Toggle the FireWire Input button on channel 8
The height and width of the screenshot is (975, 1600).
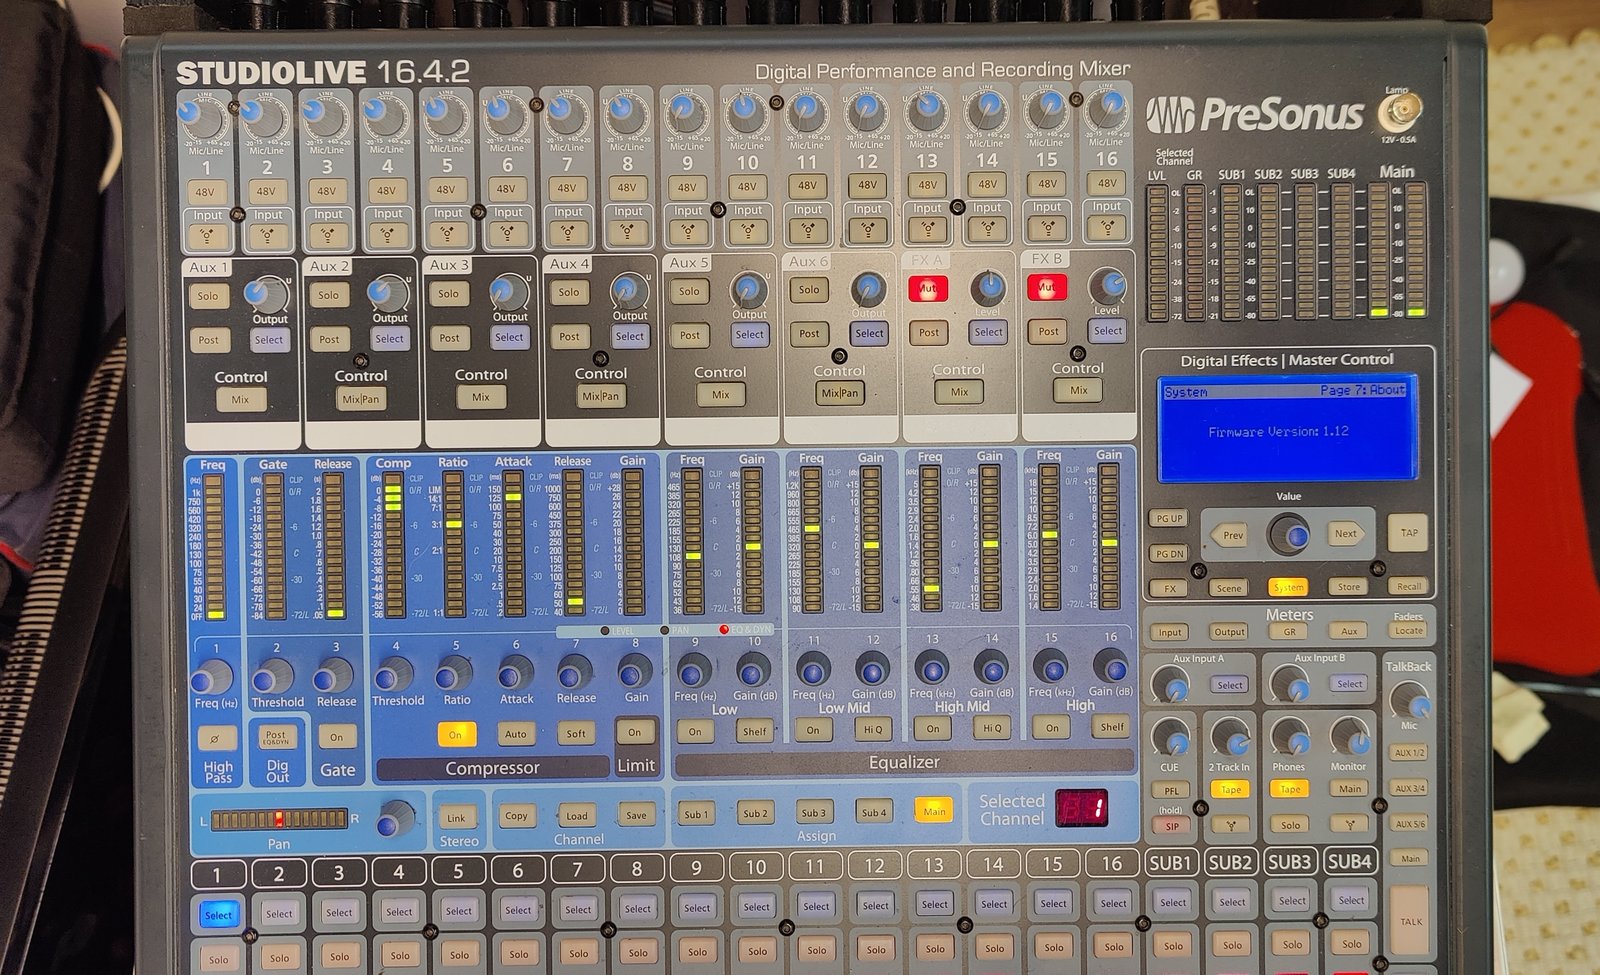click(x=627, y=233)
